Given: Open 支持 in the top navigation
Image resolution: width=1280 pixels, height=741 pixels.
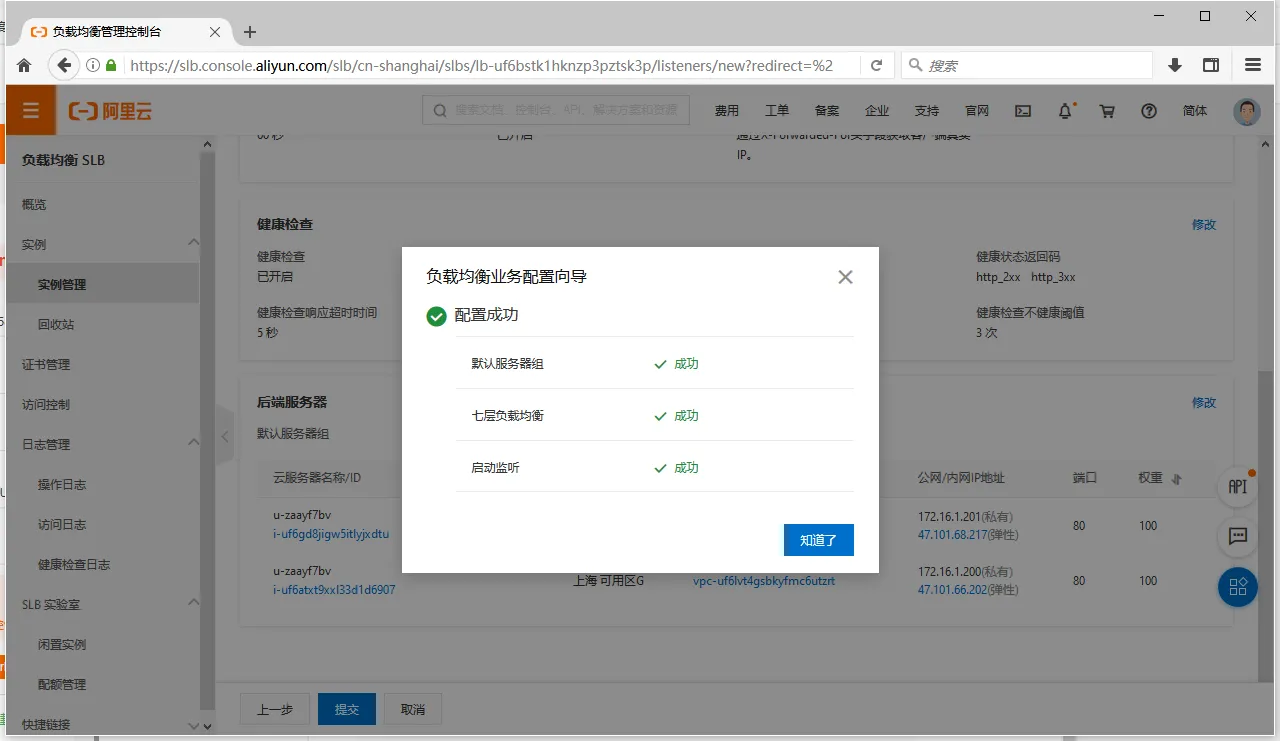Looking at the screenshot, I should point(927,111).
